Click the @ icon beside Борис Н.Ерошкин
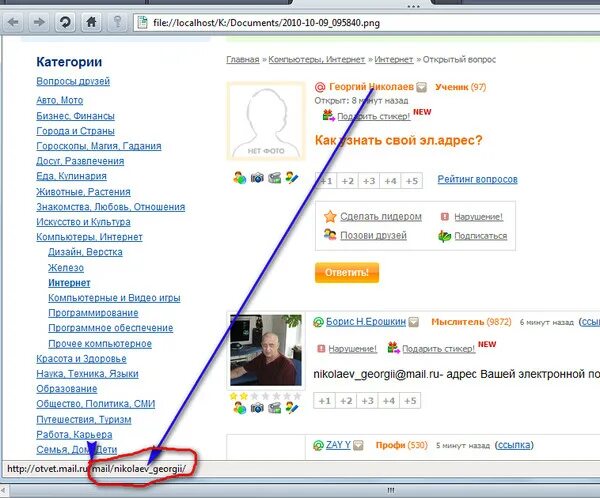Image resolution: width=600 pixels, height=498 pixels. pyautogui.click(x=318, y=322)
